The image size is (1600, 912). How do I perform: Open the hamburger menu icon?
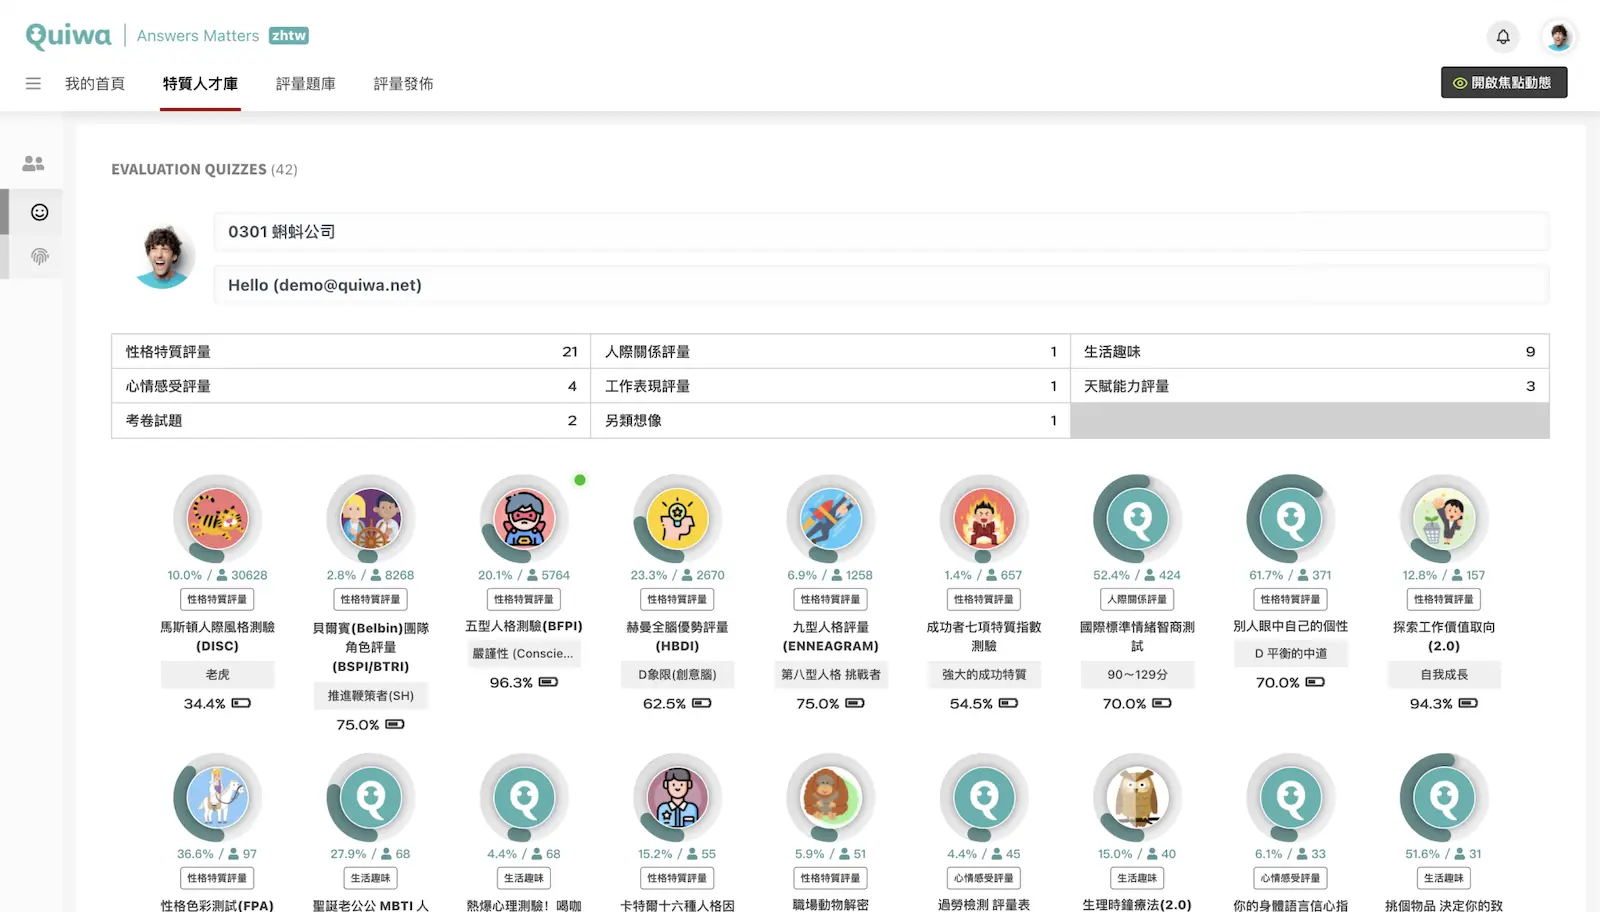point(33,84)
